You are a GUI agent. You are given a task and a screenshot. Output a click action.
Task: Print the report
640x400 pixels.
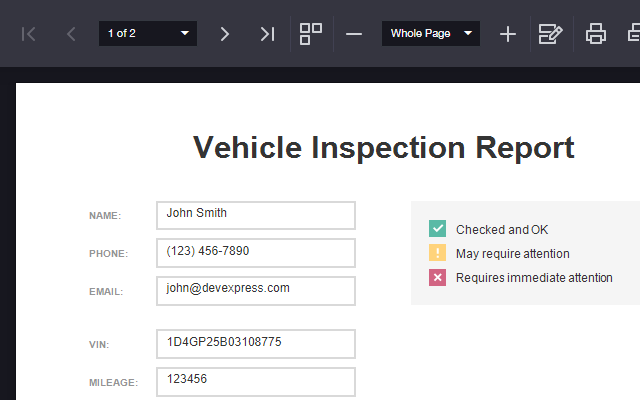[596, 34]
